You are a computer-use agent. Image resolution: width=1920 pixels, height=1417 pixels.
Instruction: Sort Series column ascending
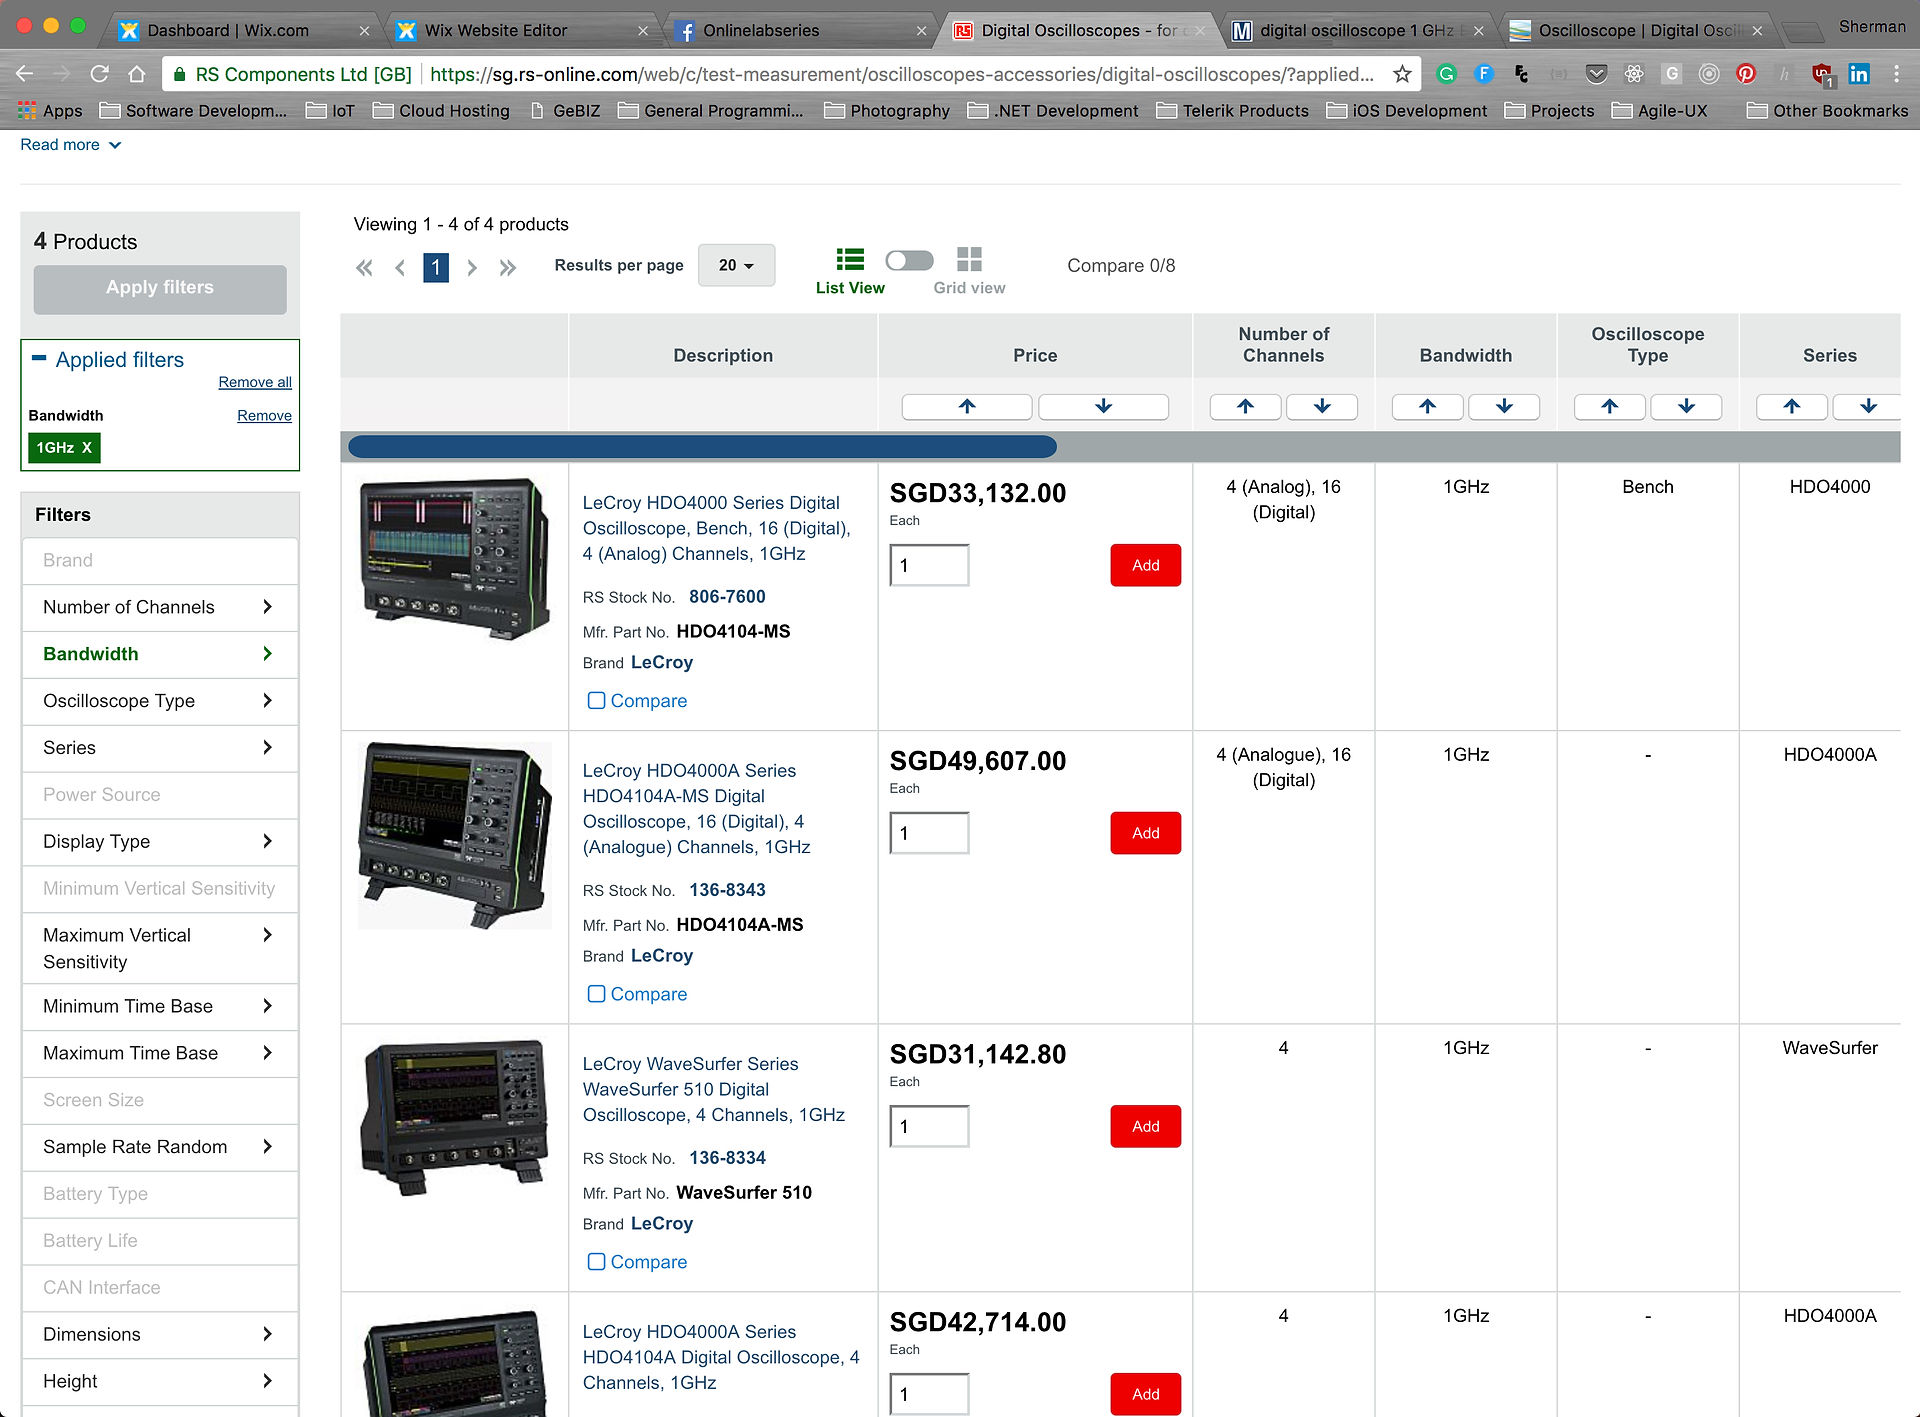pos(1791,406)
